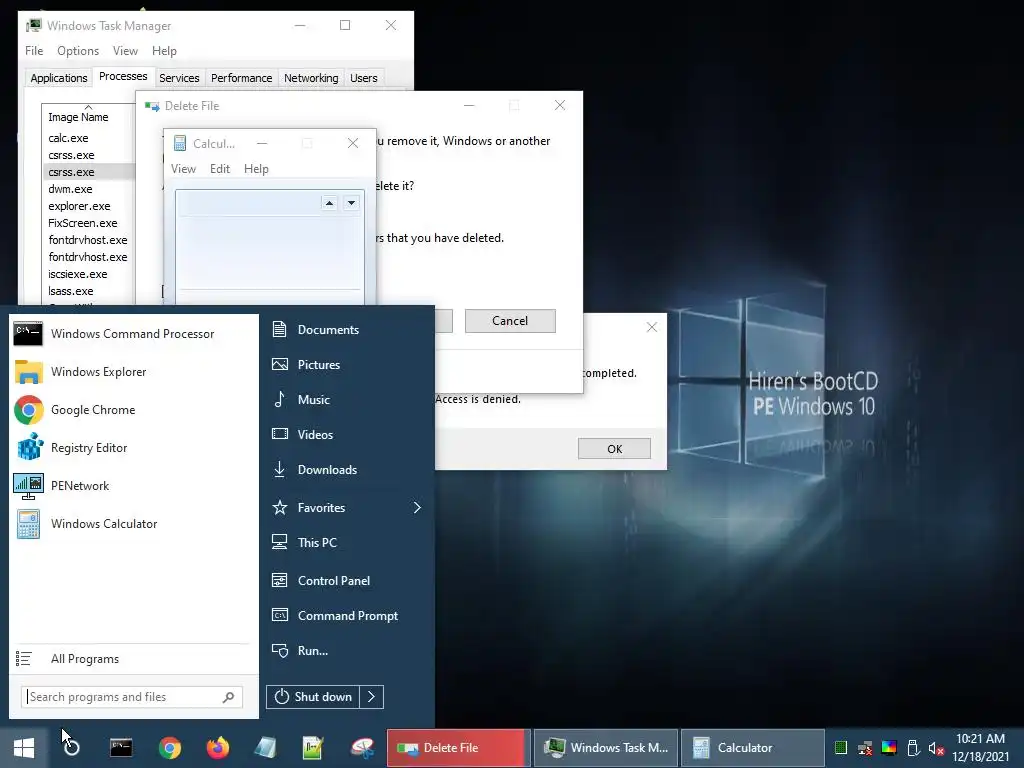The image size is (1024, 768).
Task: Launch Chrome from the taskbar
Action: pyautogui.click(x=170, y=748)
